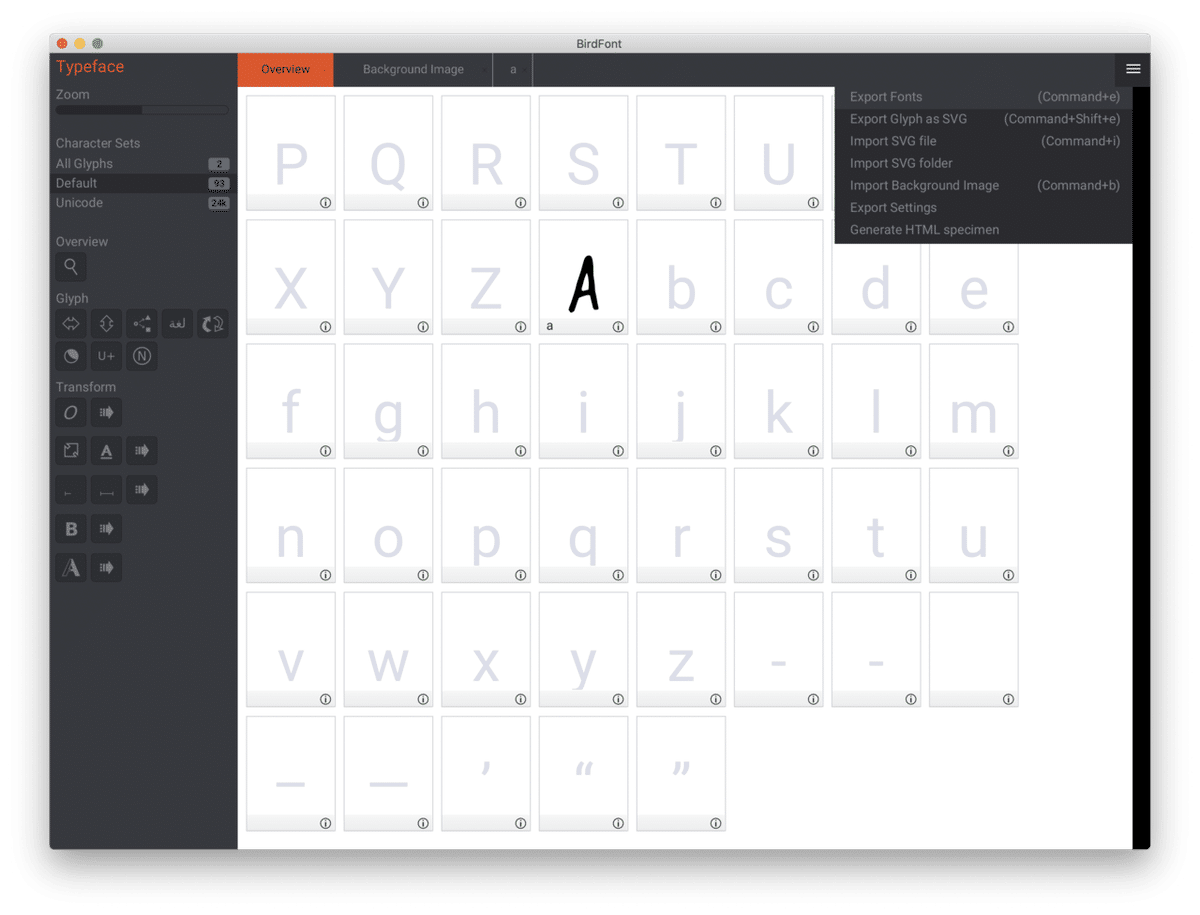Click the BirdFont window title
This screenshot has width=1200, height=915.
(599, 44)
